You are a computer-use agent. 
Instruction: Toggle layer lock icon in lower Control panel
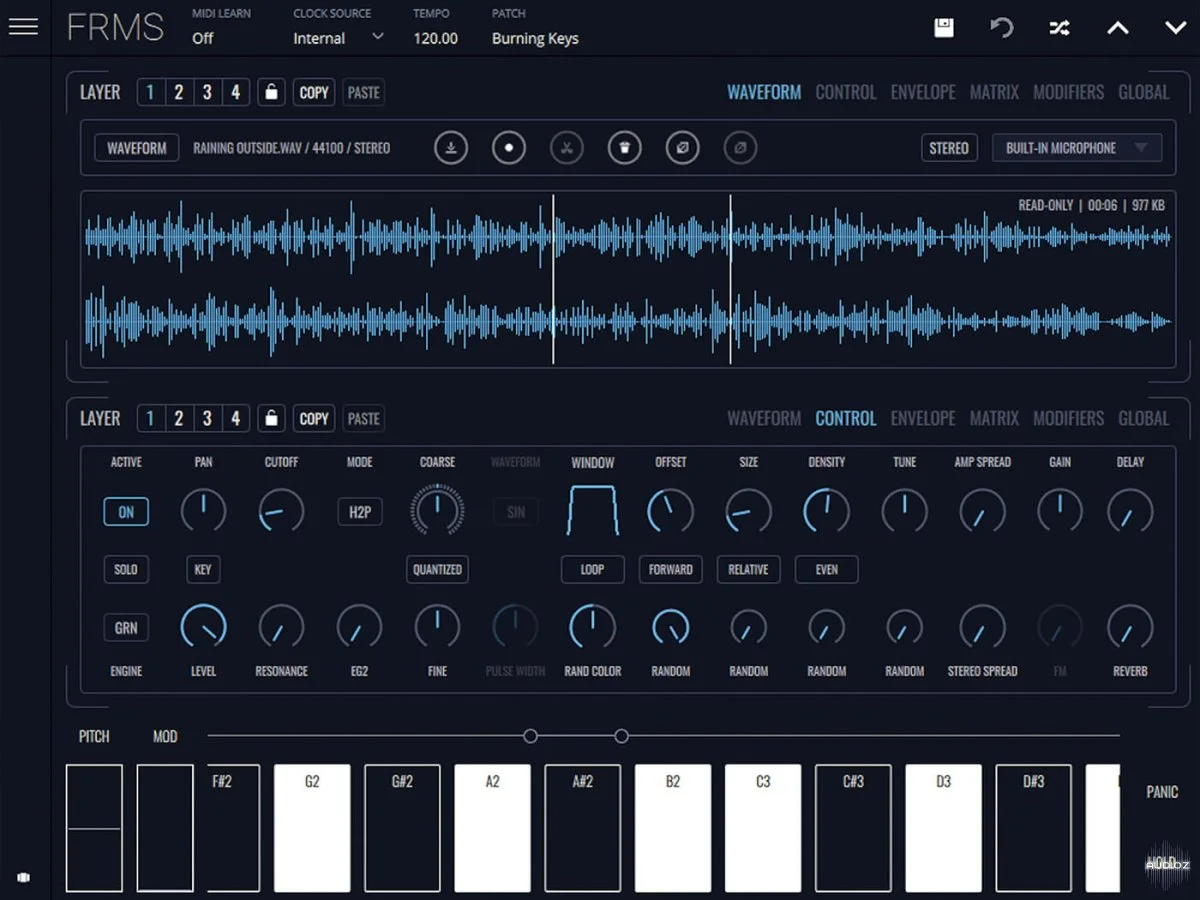(x=271, y=418)
